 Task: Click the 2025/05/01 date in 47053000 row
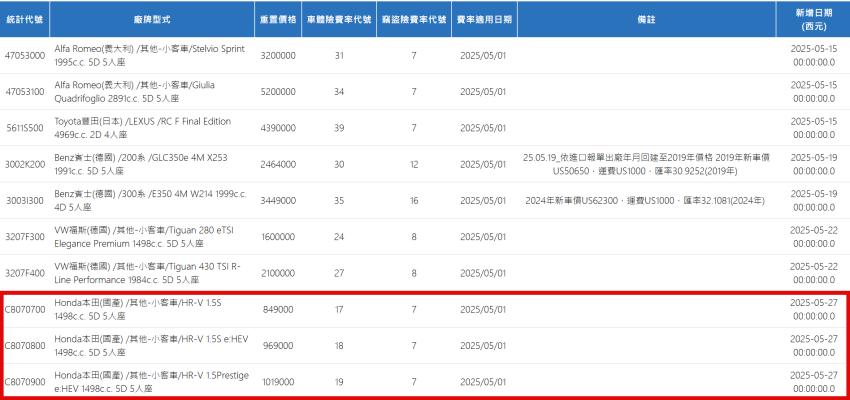[484, 55]
